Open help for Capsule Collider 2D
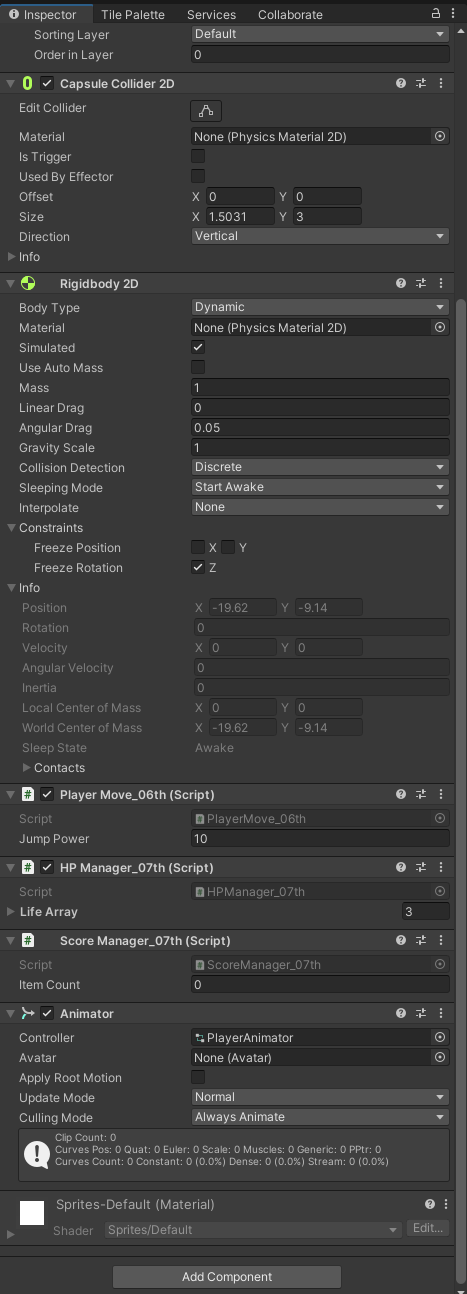The width and height of the screenshot is (467, 1294). [401, 84]
